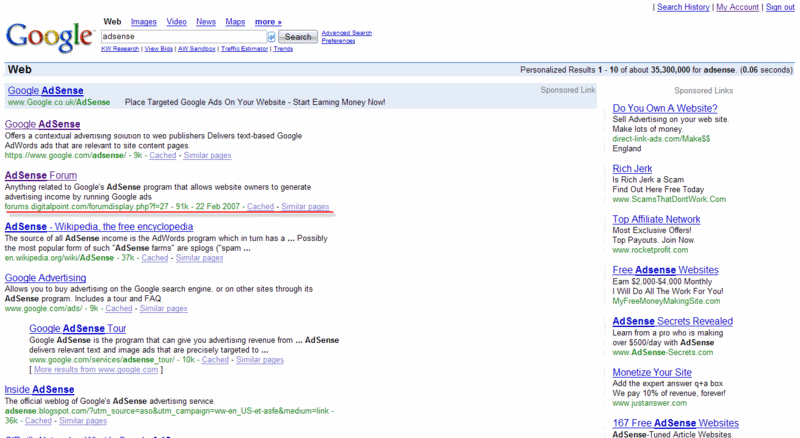Open Google Advertising result
Viewport: 800px width, 438px height.
45,278
